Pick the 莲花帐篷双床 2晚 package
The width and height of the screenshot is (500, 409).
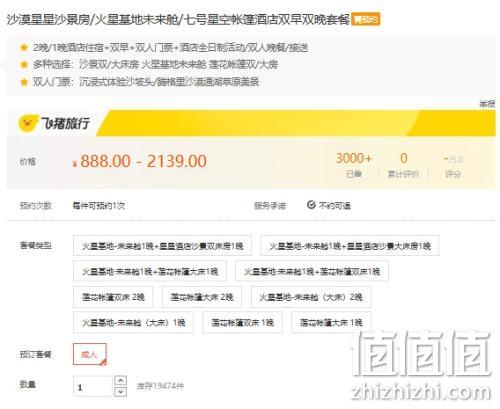(113, 297)
